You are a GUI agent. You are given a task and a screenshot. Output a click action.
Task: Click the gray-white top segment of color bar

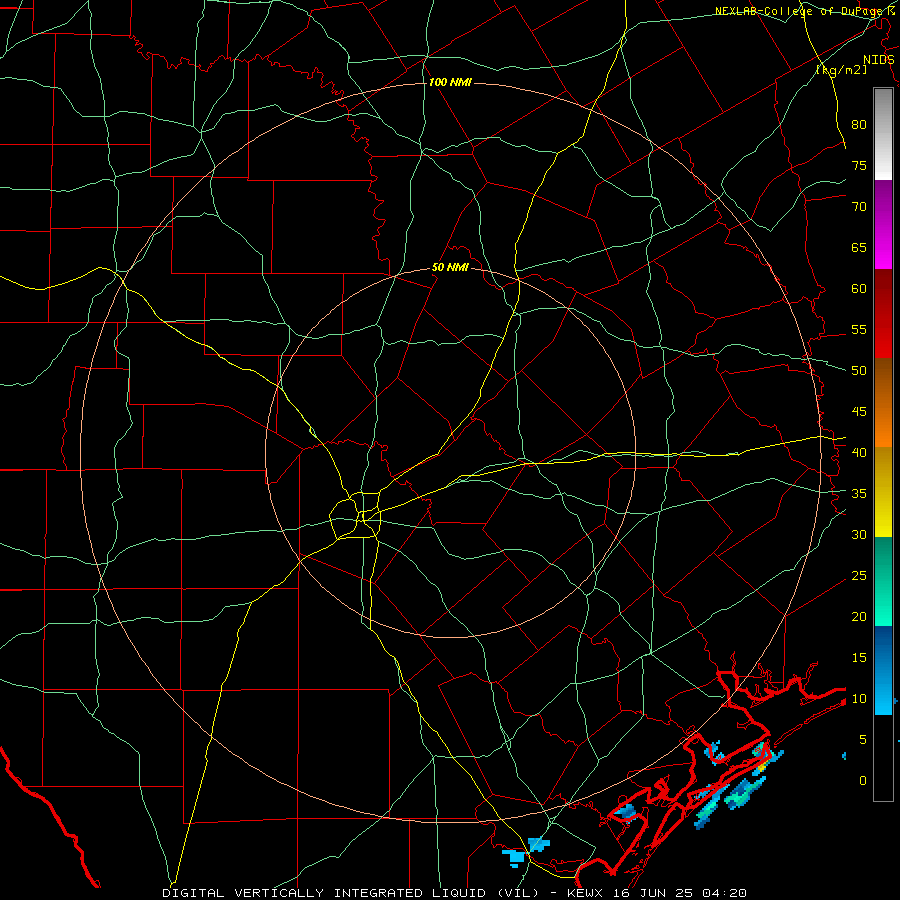(883, 134)
